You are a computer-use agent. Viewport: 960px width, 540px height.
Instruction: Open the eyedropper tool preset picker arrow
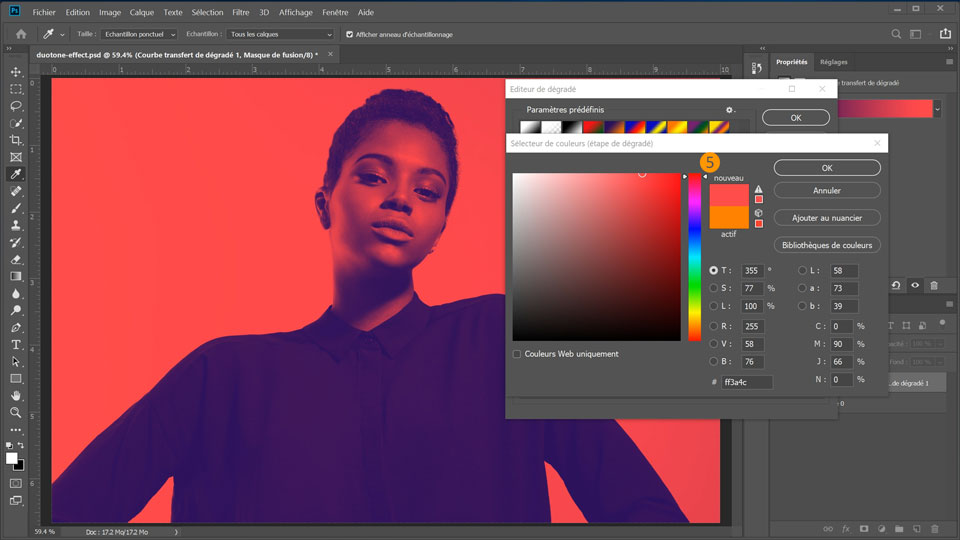(62, 35)
